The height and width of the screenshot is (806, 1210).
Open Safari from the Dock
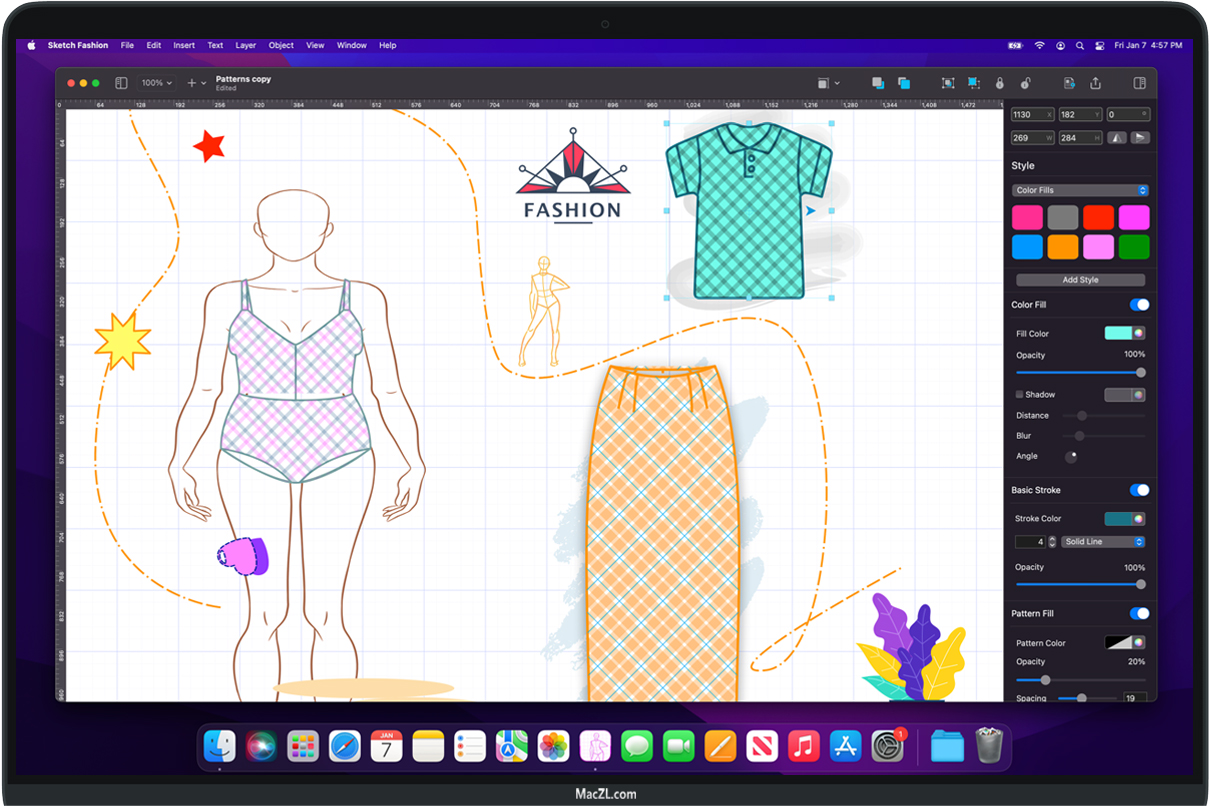345,746
